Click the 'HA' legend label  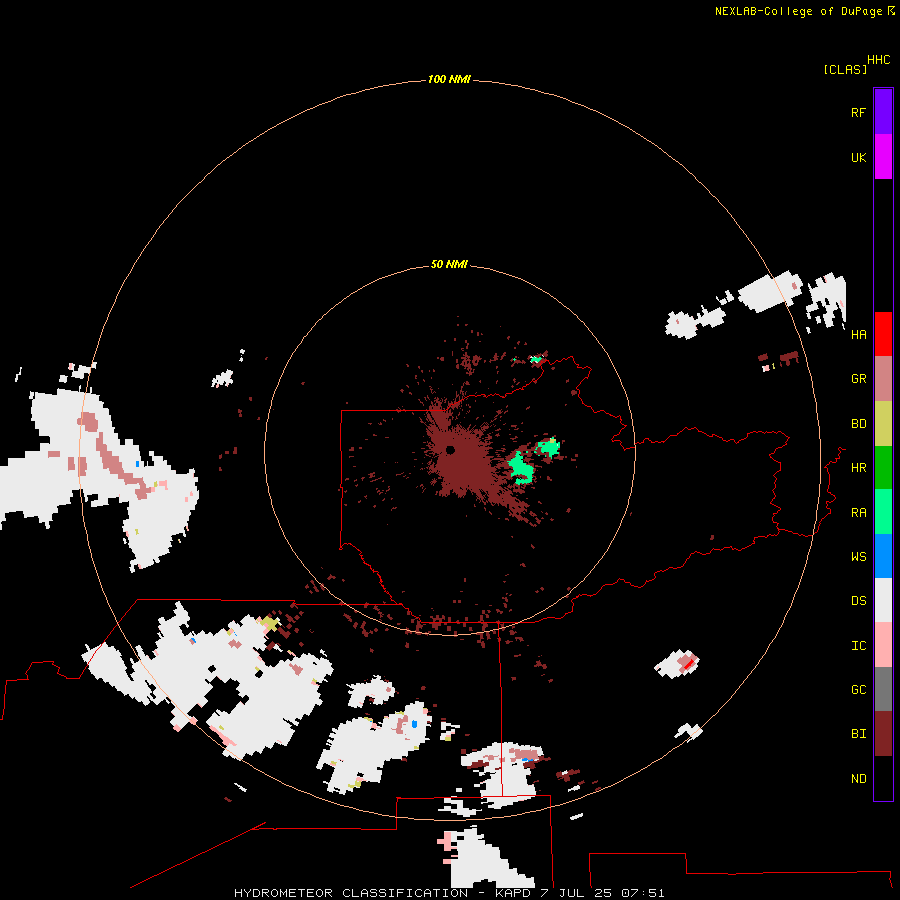click(x=858, y=334)
